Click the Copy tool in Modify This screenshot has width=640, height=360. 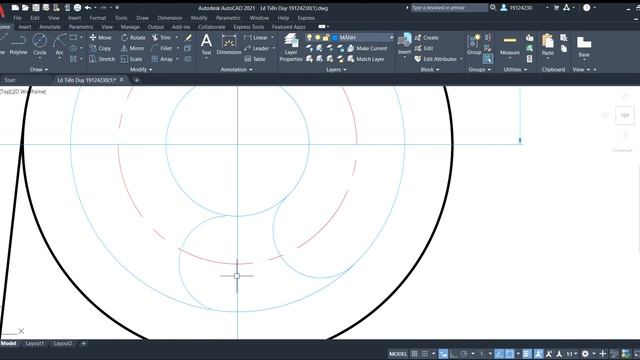[x=100, y=48]
